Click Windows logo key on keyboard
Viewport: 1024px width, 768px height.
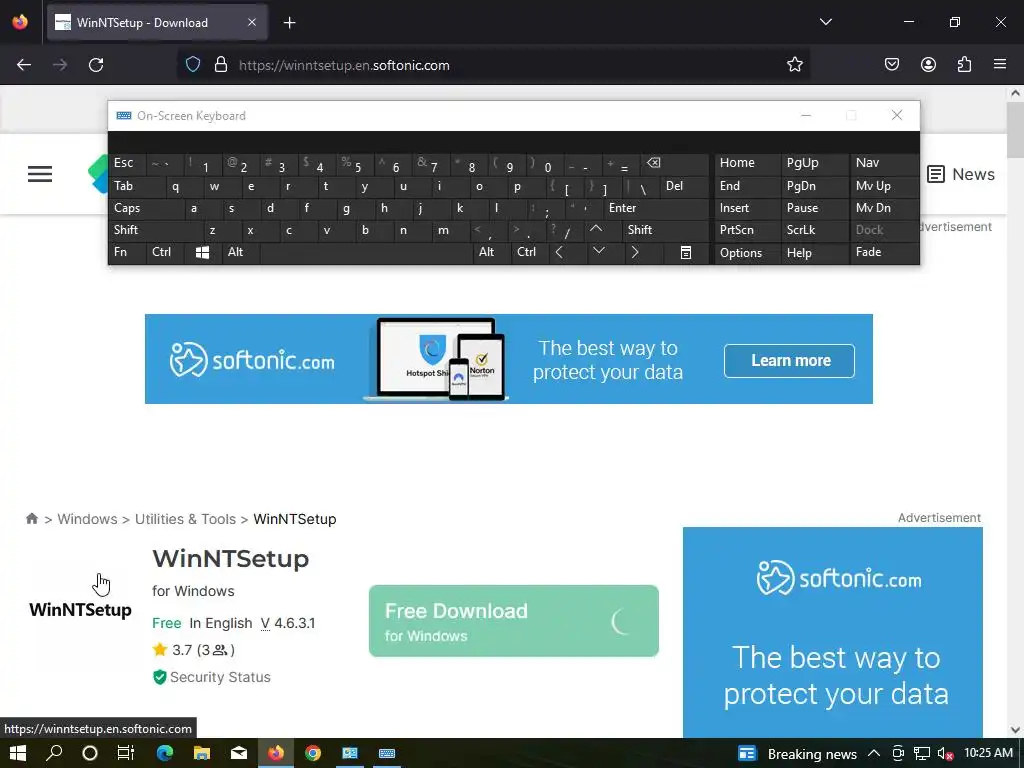(x=202, y=253)
